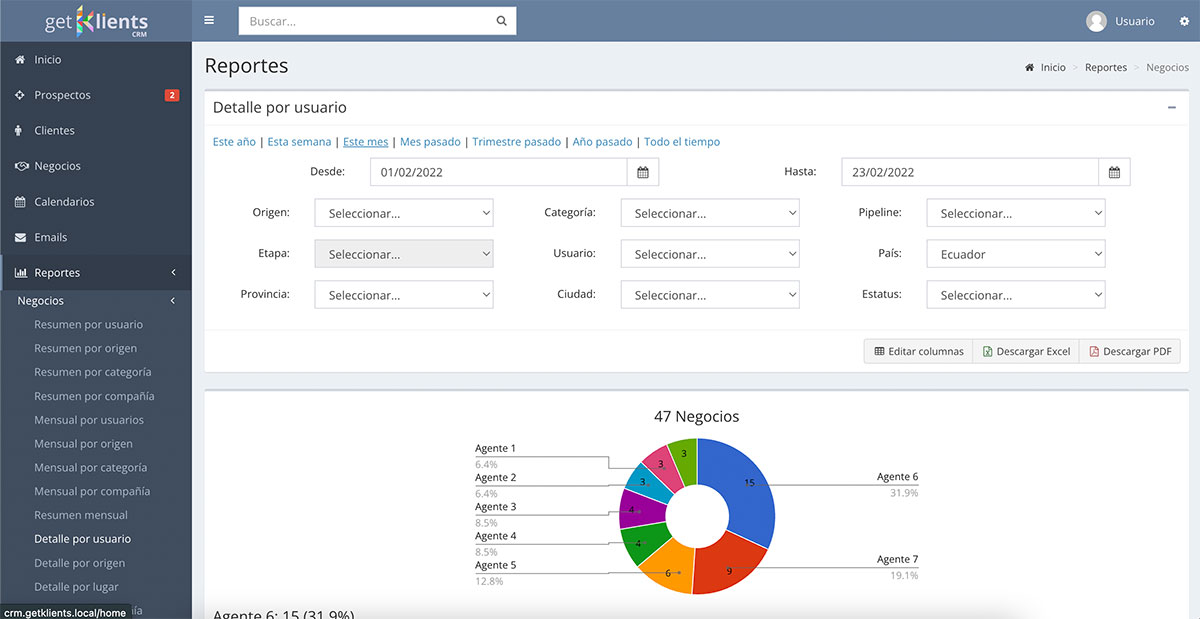Click the Descargar Excel button
Image resolution: width=1200 pixels, height=619 pixels.
point(1026,351)
